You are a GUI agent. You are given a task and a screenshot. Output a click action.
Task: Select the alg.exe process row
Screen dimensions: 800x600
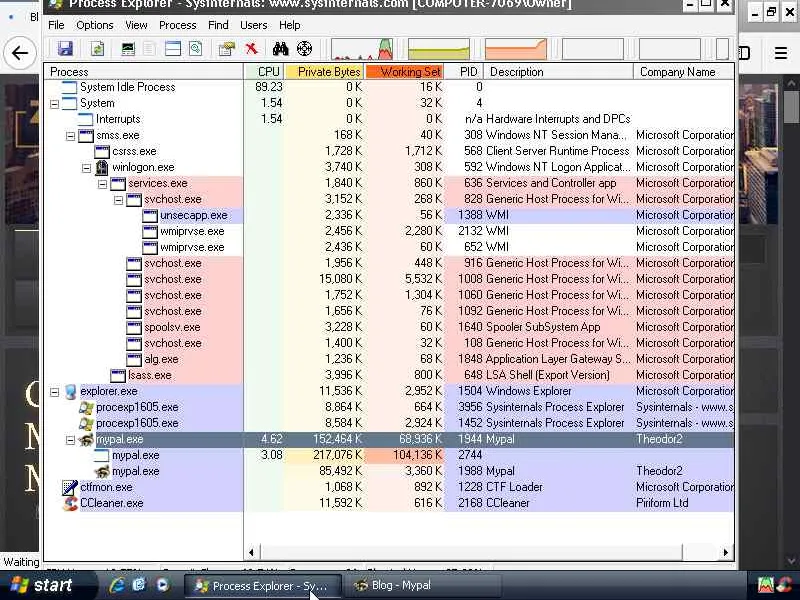click(389, 359)
